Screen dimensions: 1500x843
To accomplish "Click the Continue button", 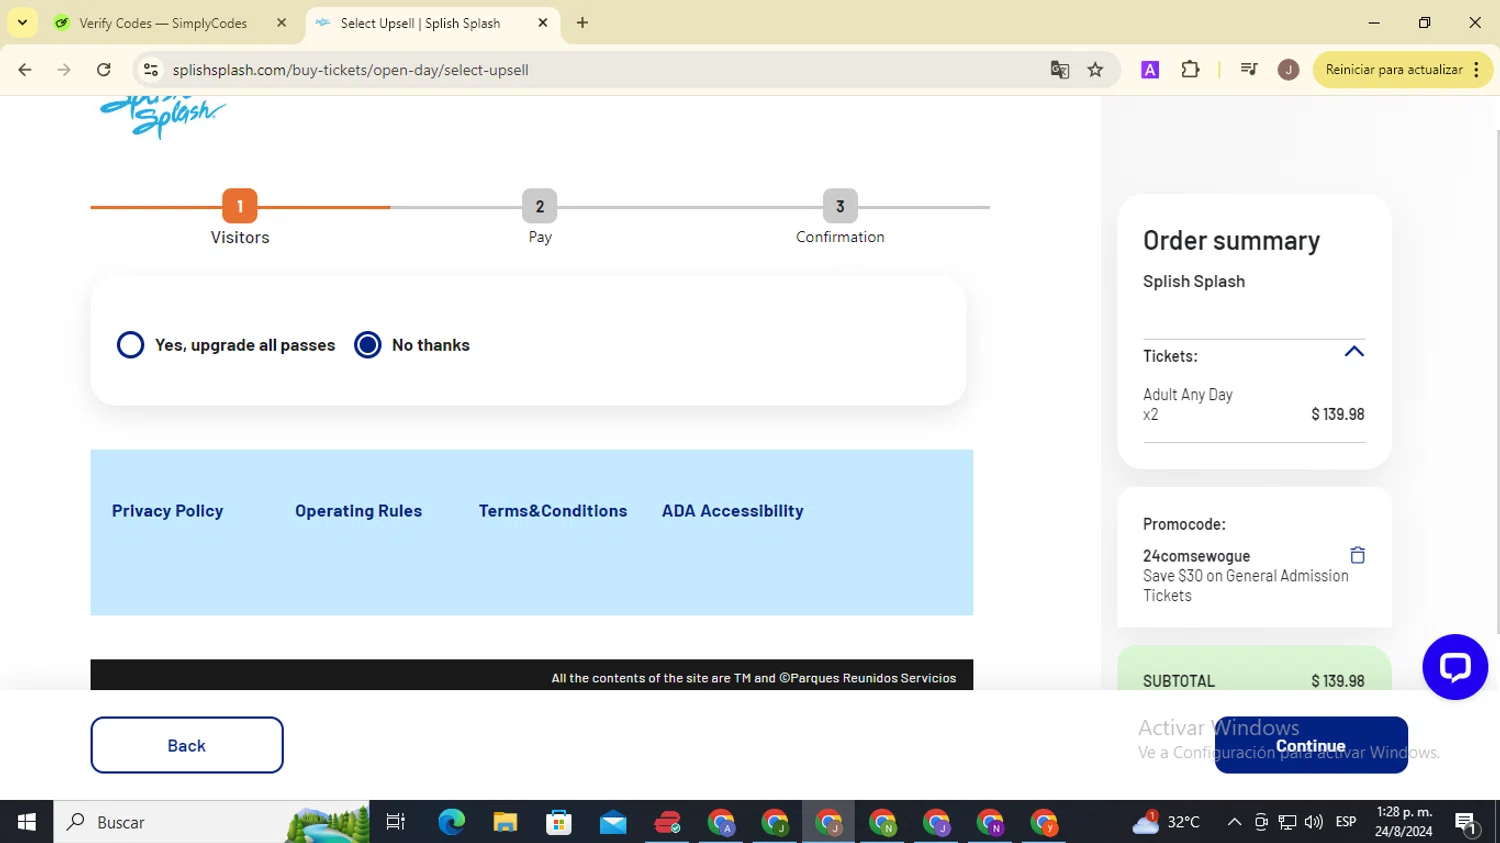I will [1311, 745].
